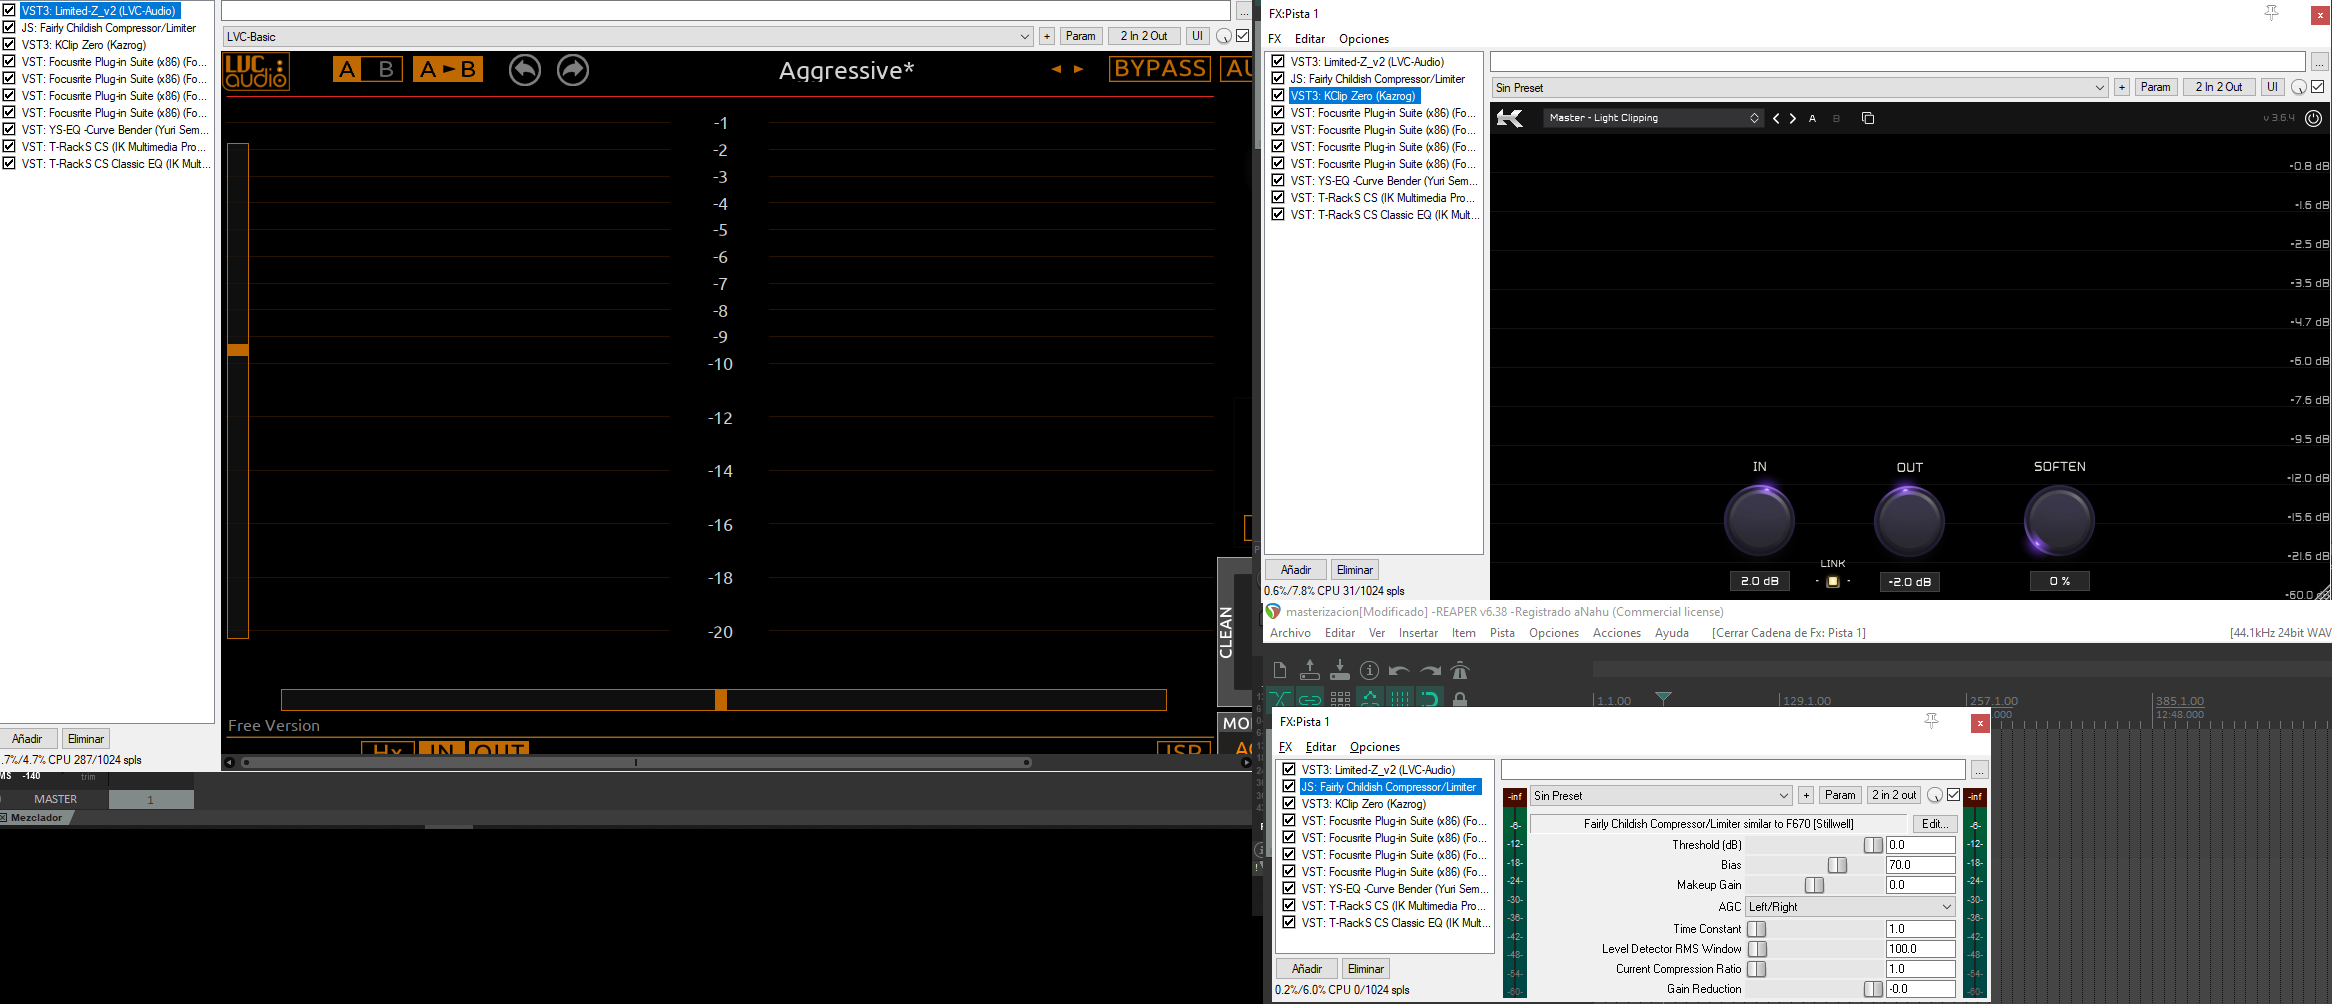The image size is (2332, 1004).
Task: Toggle the REAPER metronome icon
Action: pos(1460,670)
